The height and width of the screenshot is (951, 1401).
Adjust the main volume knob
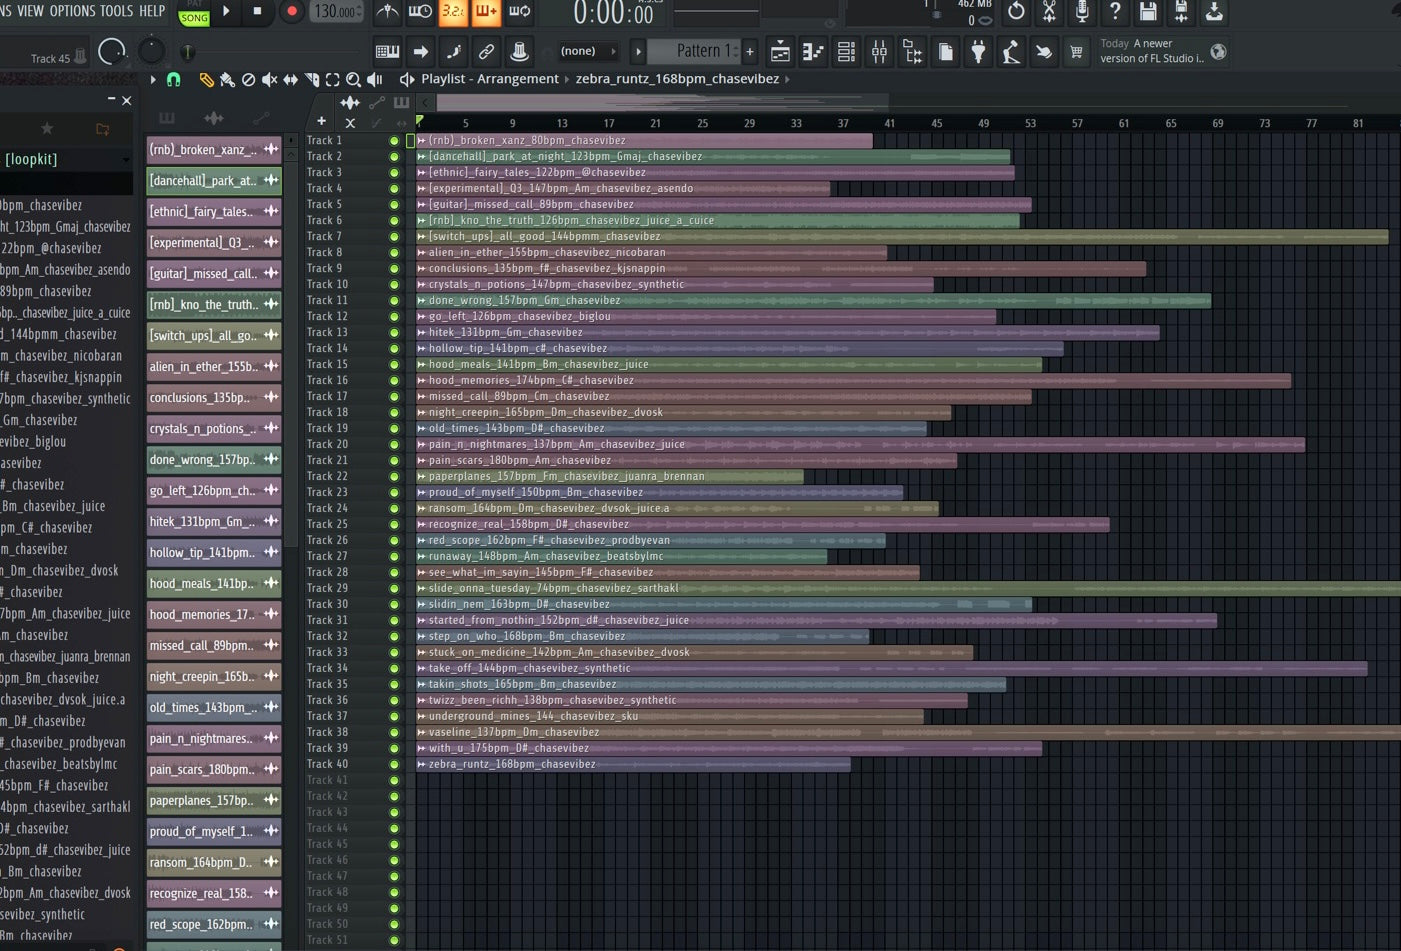tap(112, 51)
